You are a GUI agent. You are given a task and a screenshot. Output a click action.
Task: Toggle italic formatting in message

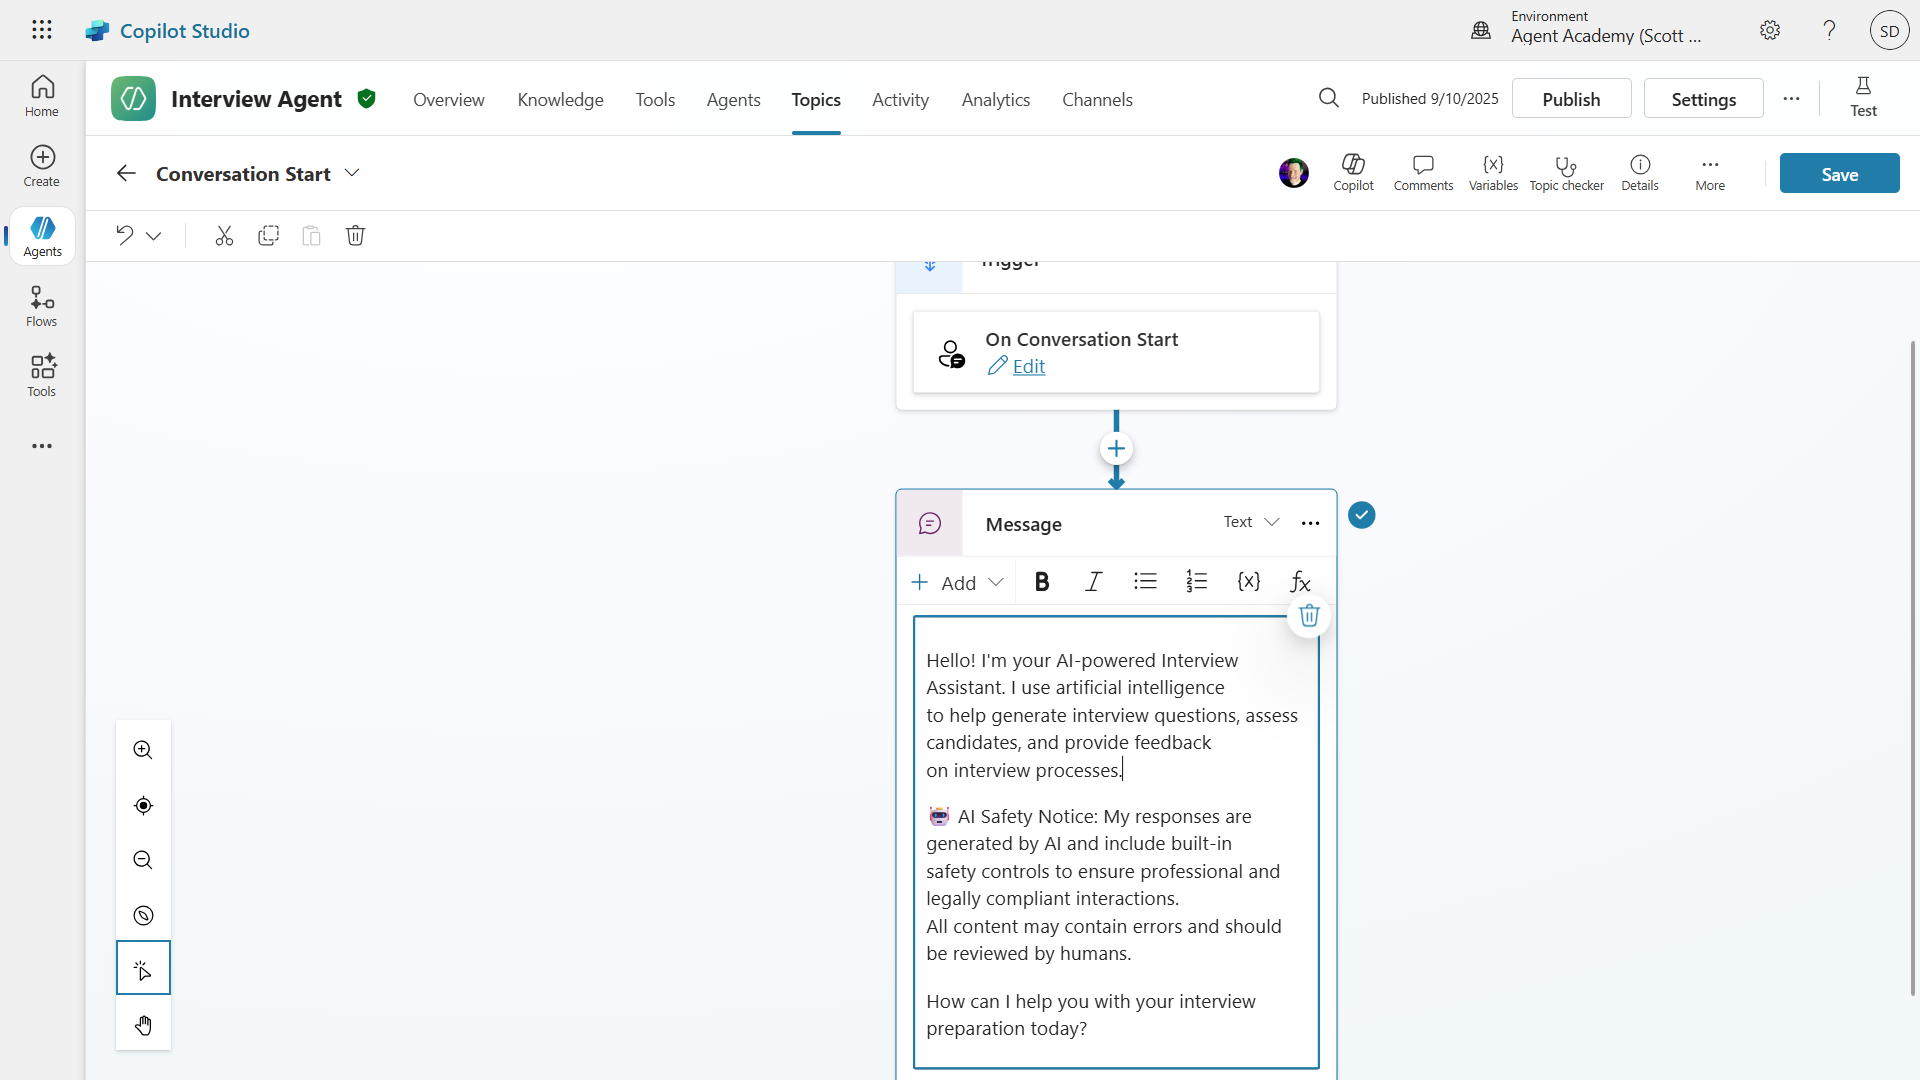click(x=1093, y=582)
